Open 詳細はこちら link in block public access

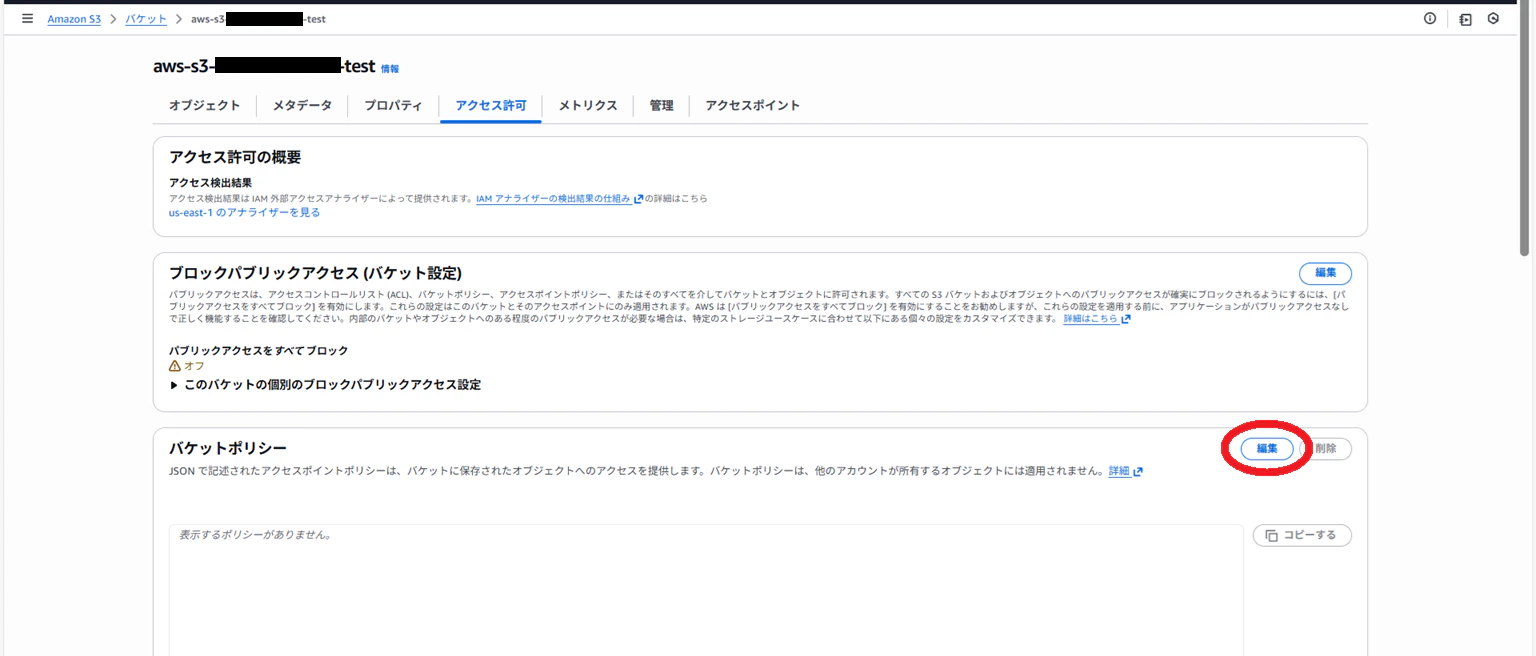click(1096, 319)
